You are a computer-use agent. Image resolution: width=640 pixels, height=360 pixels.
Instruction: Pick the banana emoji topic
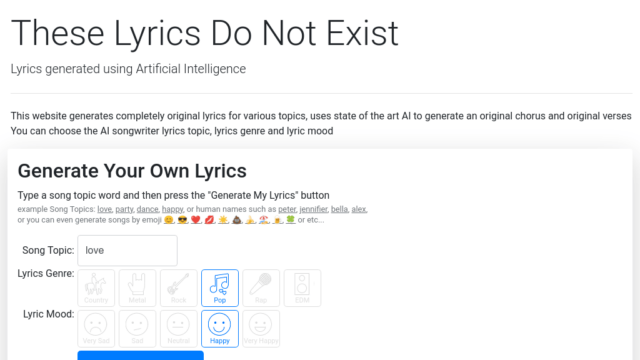click(x=250, y=220)
